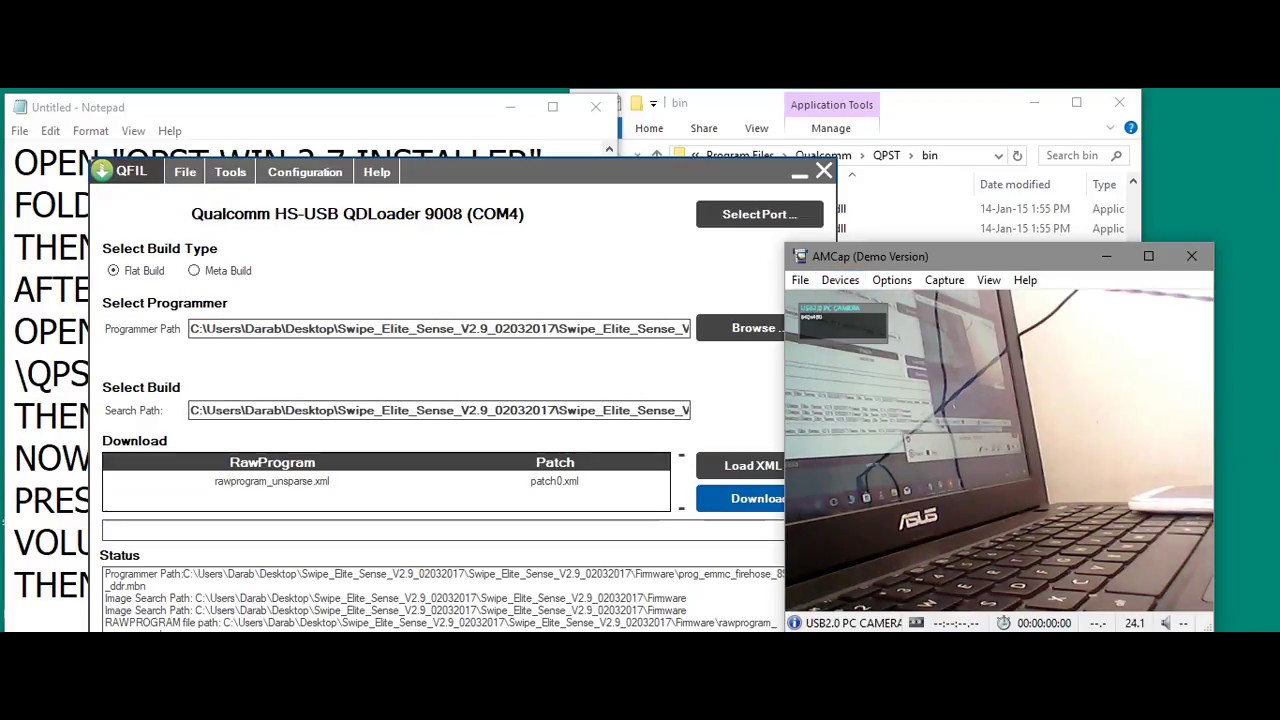The width and height of the screenshot is (1280, 720).
Task: Click the AMCap application icon in title bar
Action: (x=800, y=257)
